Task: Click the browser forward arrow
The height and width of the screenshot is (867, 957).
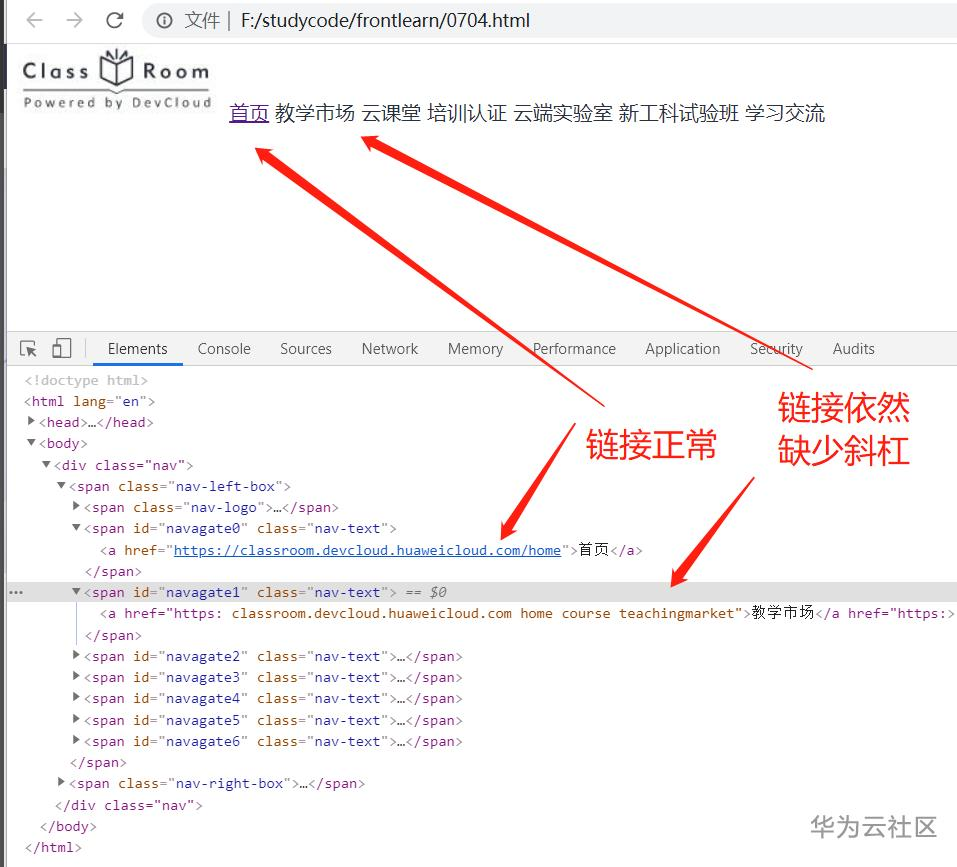Action: point(74,20)
